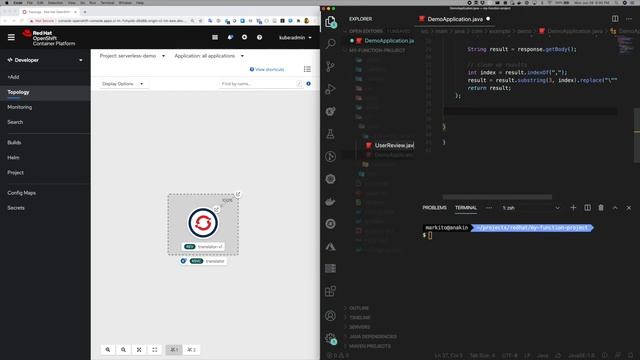
Task: Open the Test flask icon in activity bar
Action: pos(331,134)
